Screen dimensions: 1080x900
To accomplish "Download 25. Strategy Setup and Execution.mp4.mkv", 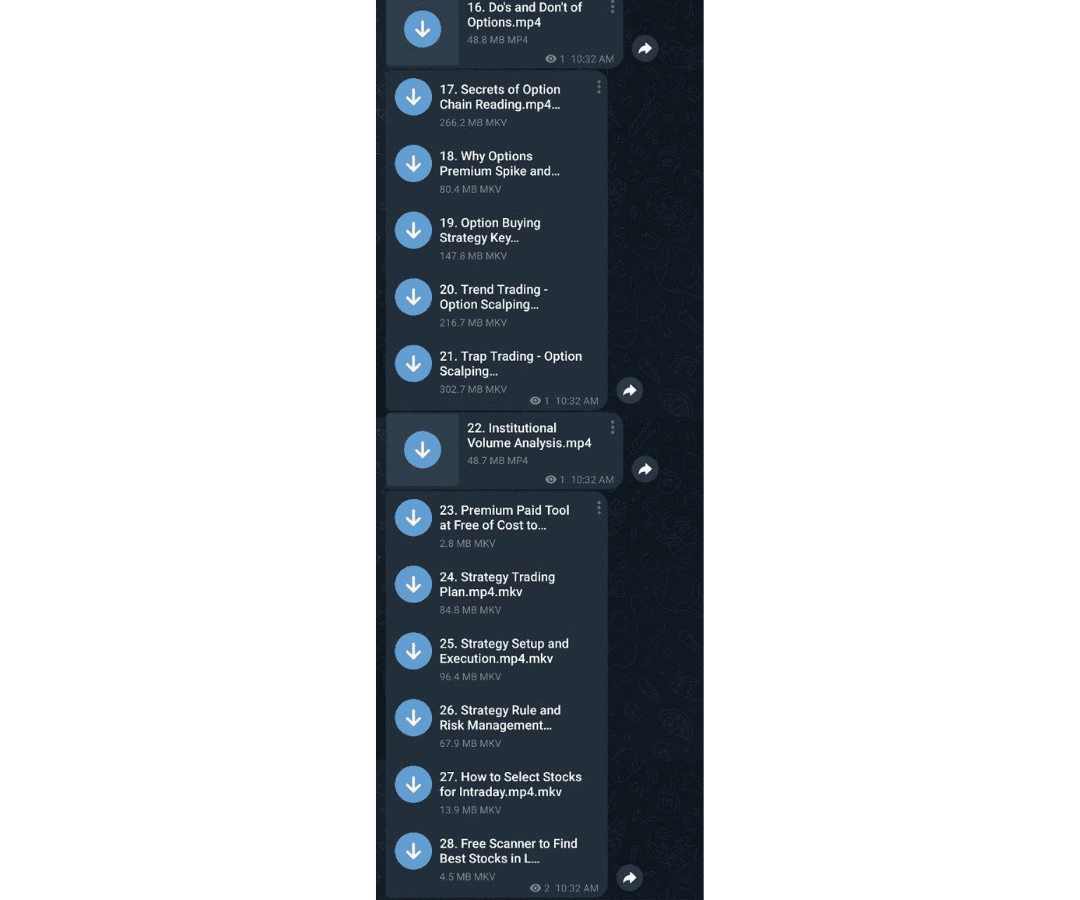I will coord(413,651).
